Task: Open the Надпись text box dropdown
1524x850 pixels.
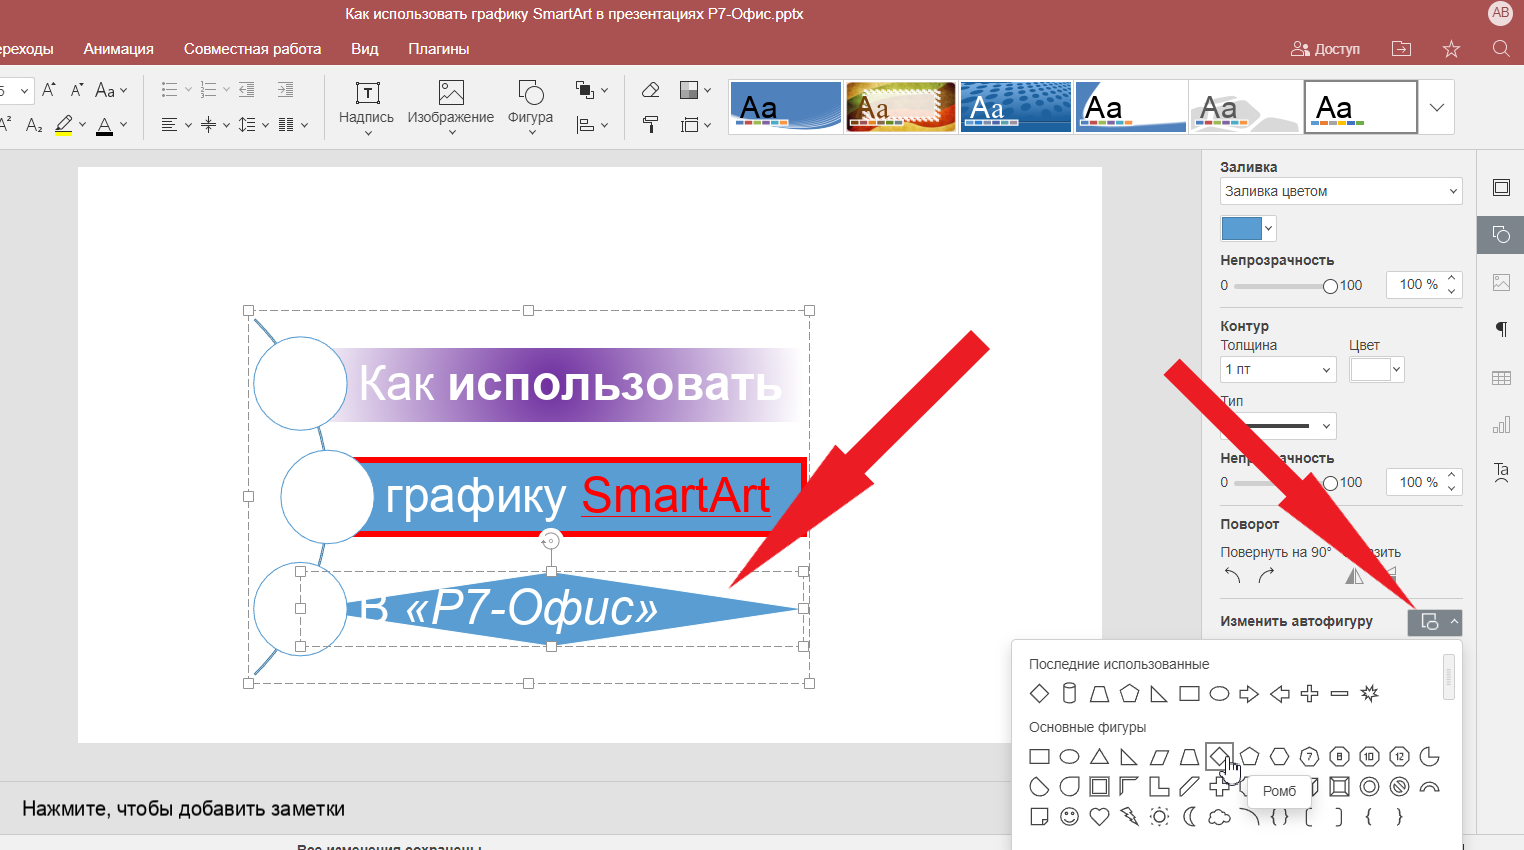Action: [367, 106]
